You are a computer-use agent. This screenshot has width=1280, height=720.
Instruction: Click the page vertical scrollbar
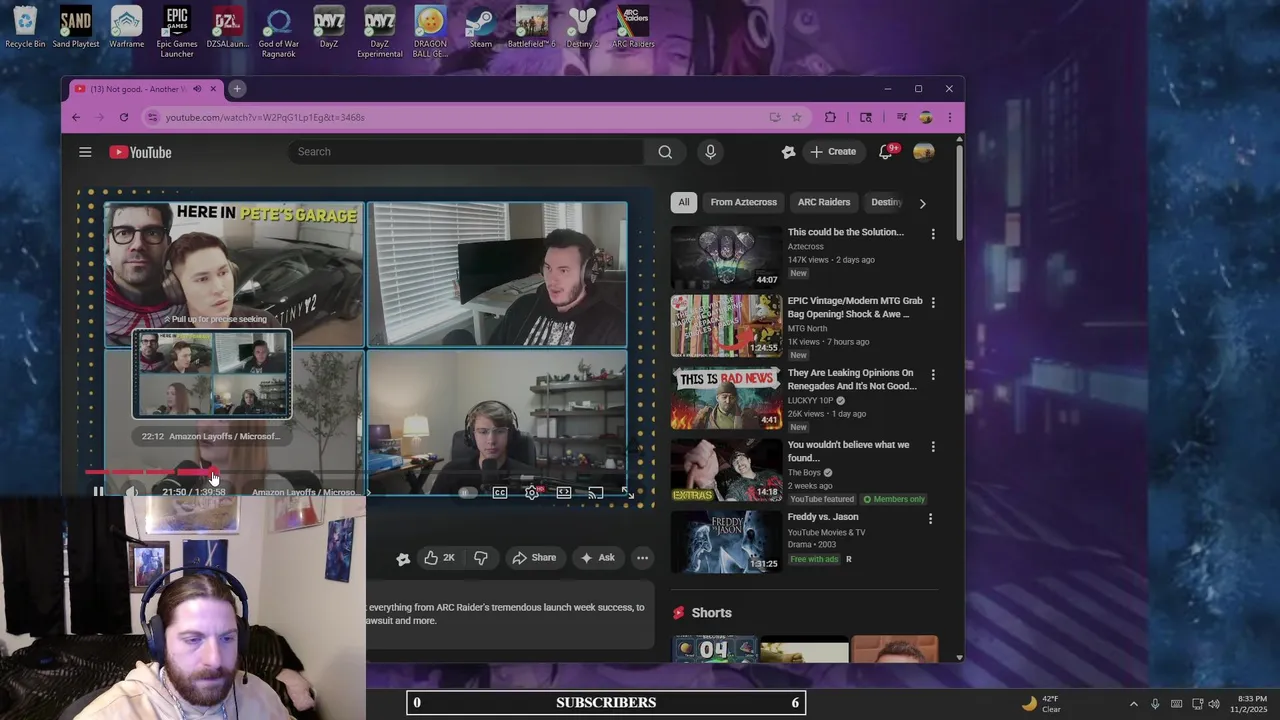pyautogui.click(x=960, y=195)
